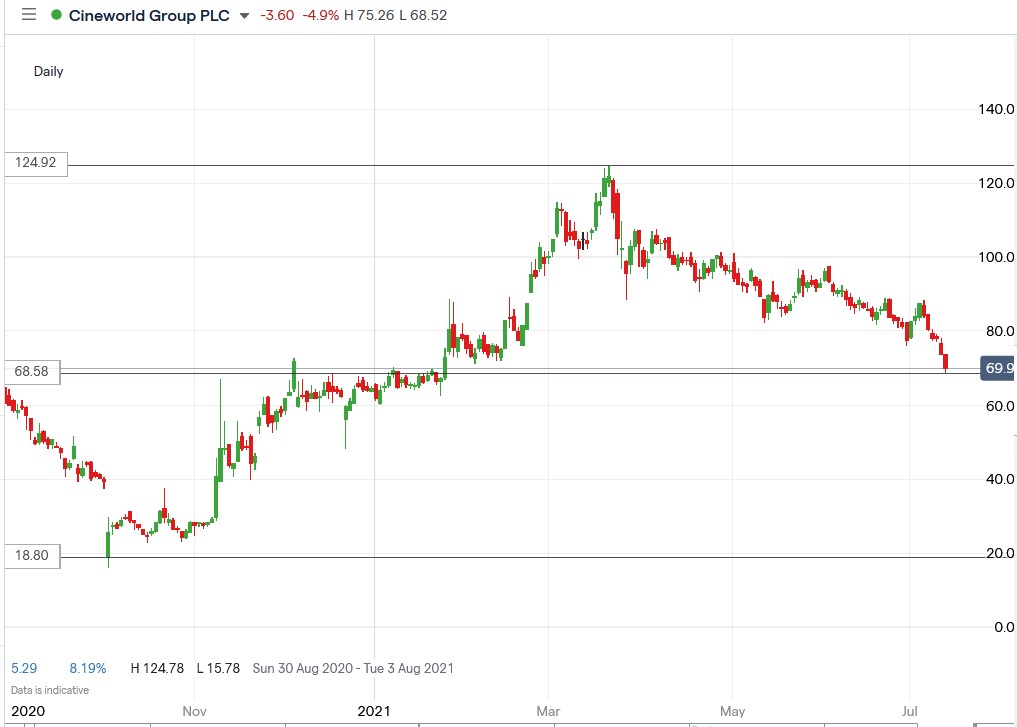Toggle the green status indicator beside Cineworld
The image size is (1017, 727).
pyautogui.click(x=58, y=16)
